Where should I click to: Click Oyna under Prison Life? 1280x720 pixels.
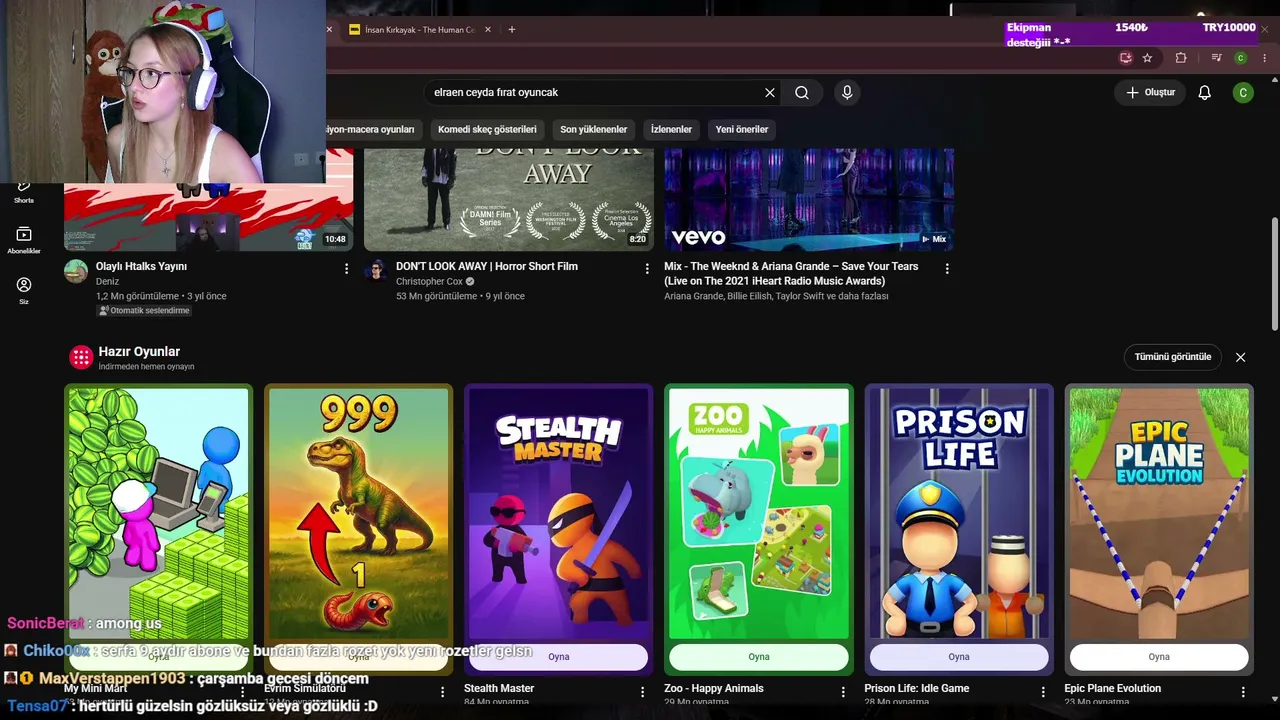(x=959, y=657)
